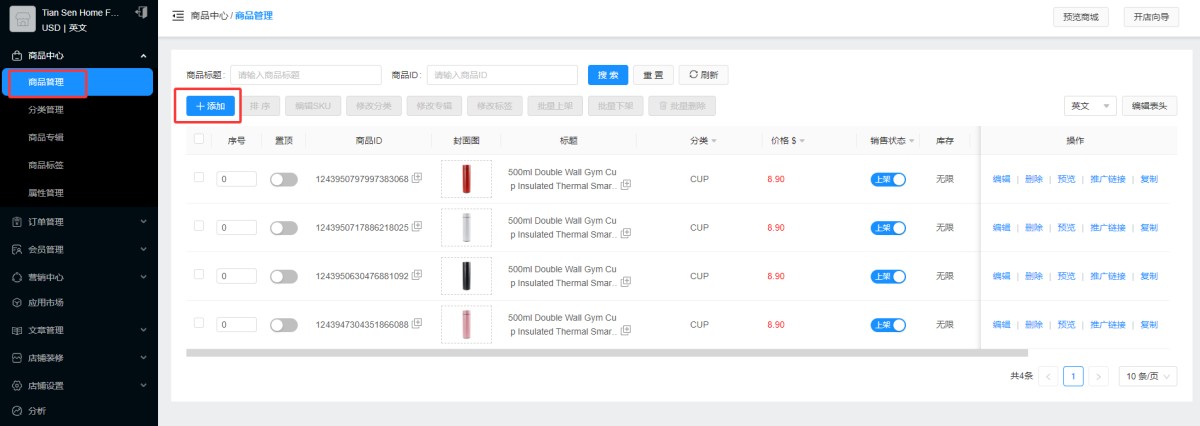Check the select-all checkbox in table header
The image size is (1200, 426).
[199, 140]
